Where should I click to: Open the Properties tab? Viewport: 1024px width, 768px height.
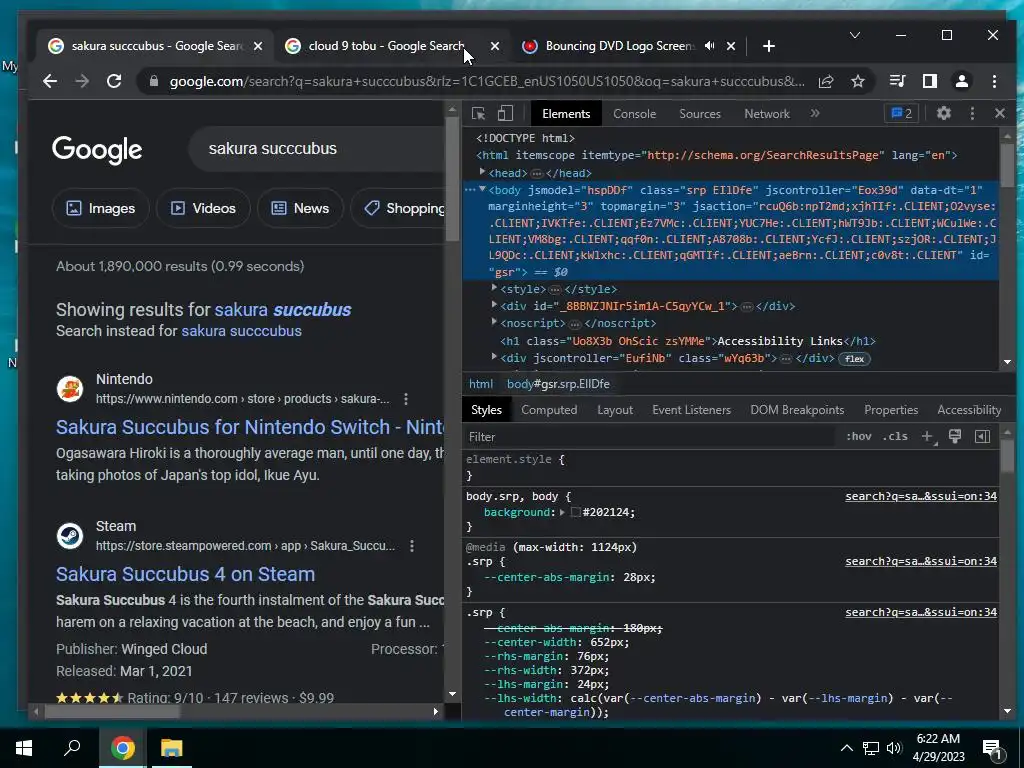pos(891,410)
